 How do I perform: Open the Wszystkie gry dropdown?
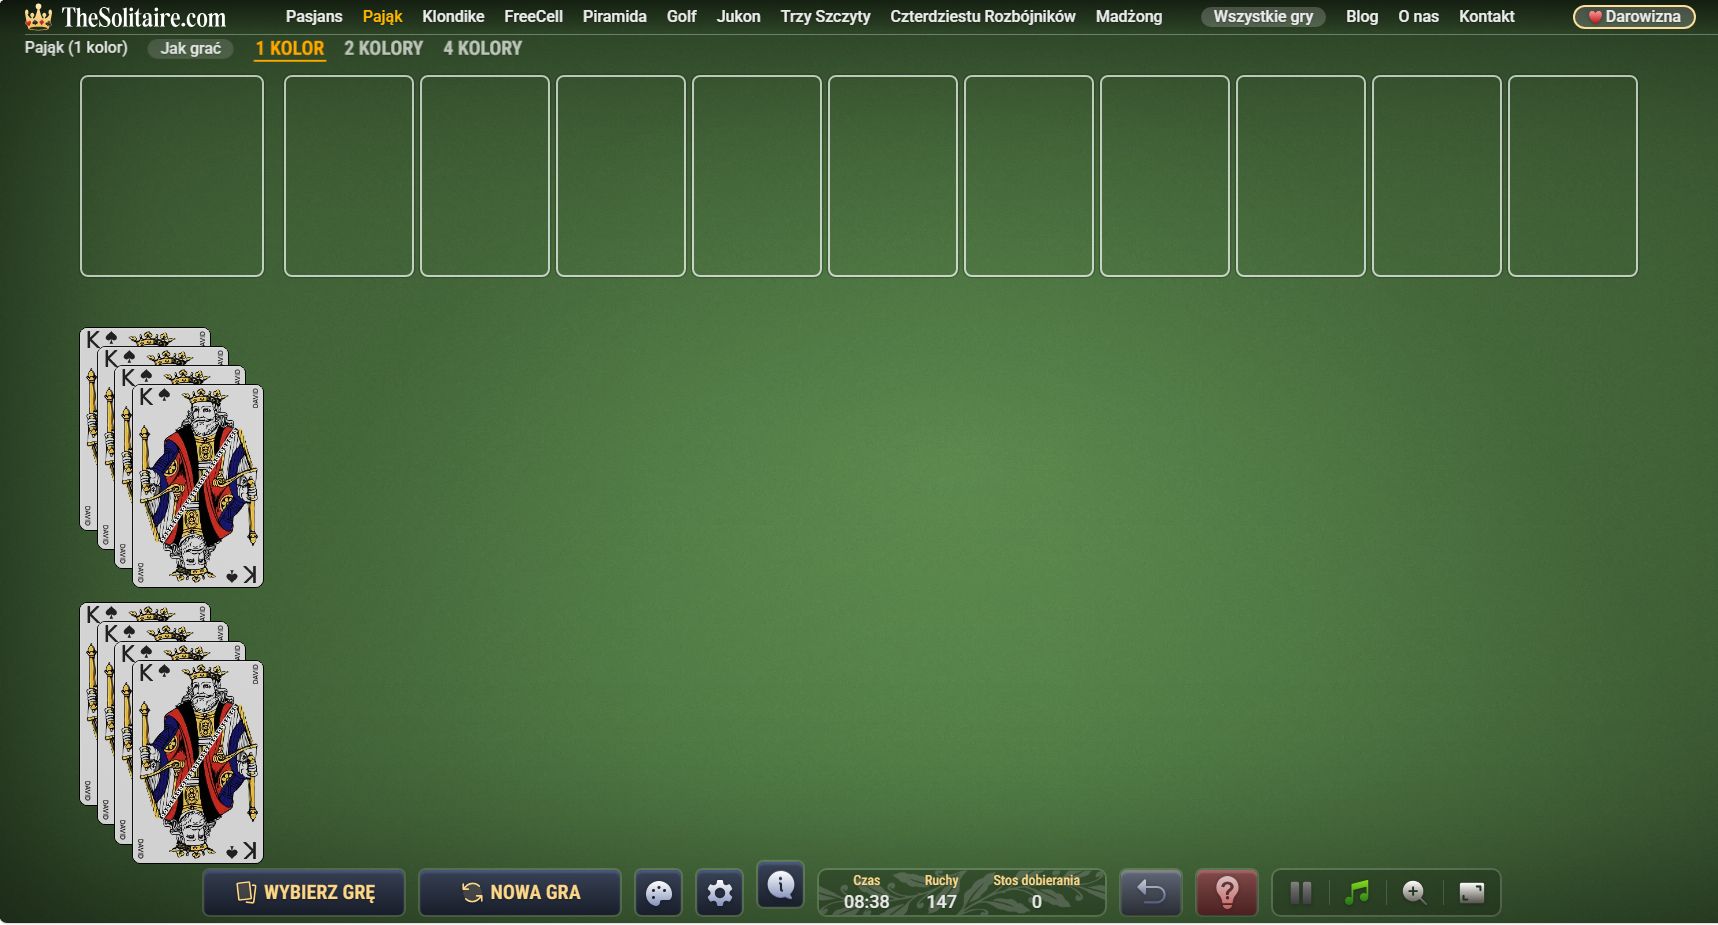tap(1262, 17)
